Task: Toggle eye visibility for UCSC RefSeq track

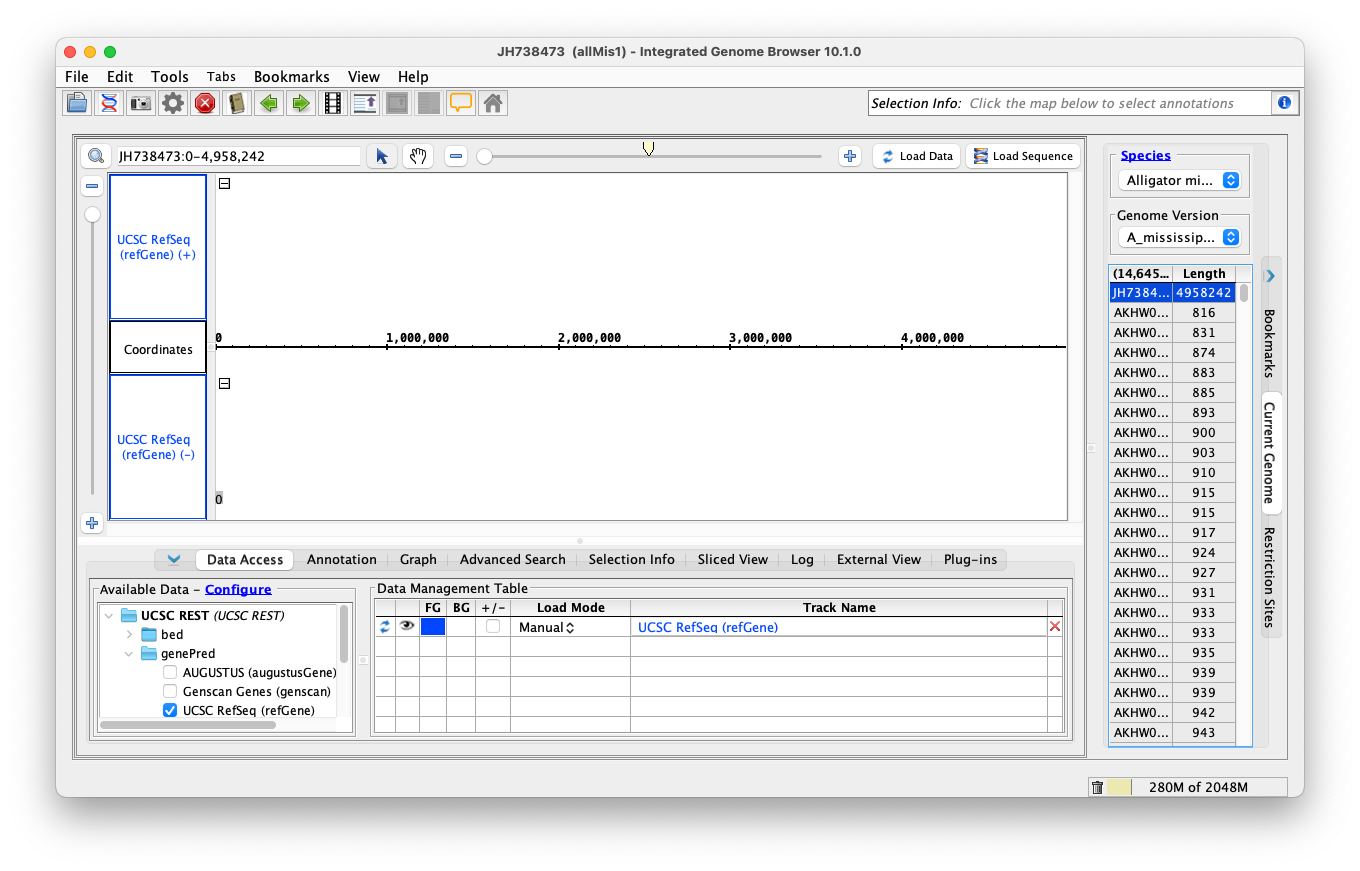Action: (x=407, y=627)
